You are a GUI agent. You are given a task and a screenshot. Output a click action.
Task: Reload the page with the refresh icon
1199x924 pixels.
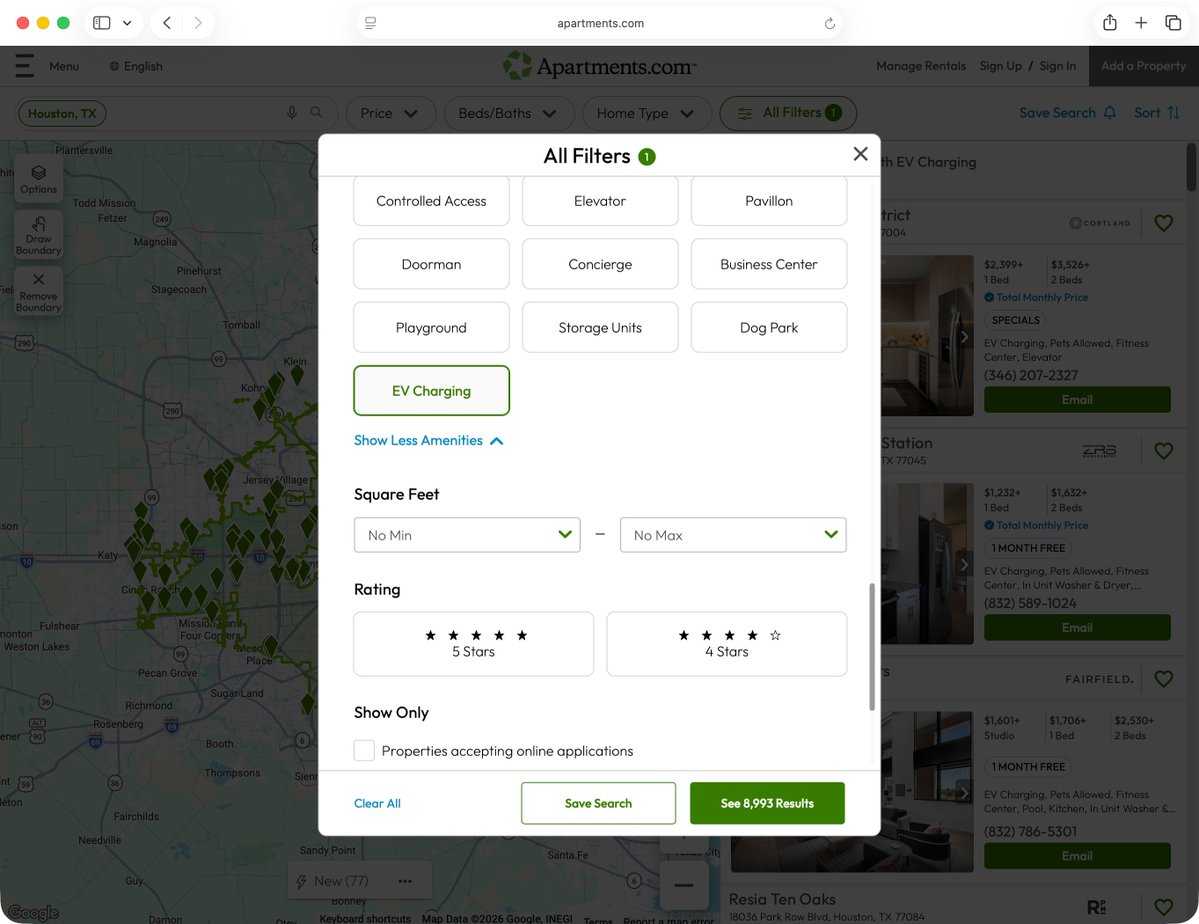click(829, 23)
